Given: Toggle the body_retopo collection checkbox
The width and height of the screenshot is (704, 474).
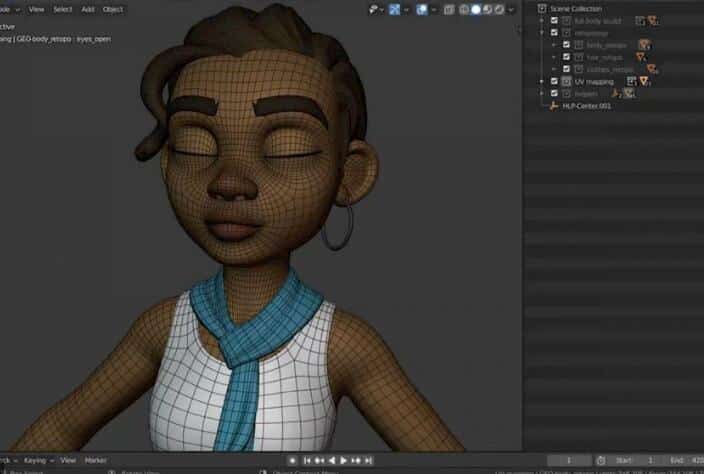Looking at the screenshot, I should click(567, 45).
